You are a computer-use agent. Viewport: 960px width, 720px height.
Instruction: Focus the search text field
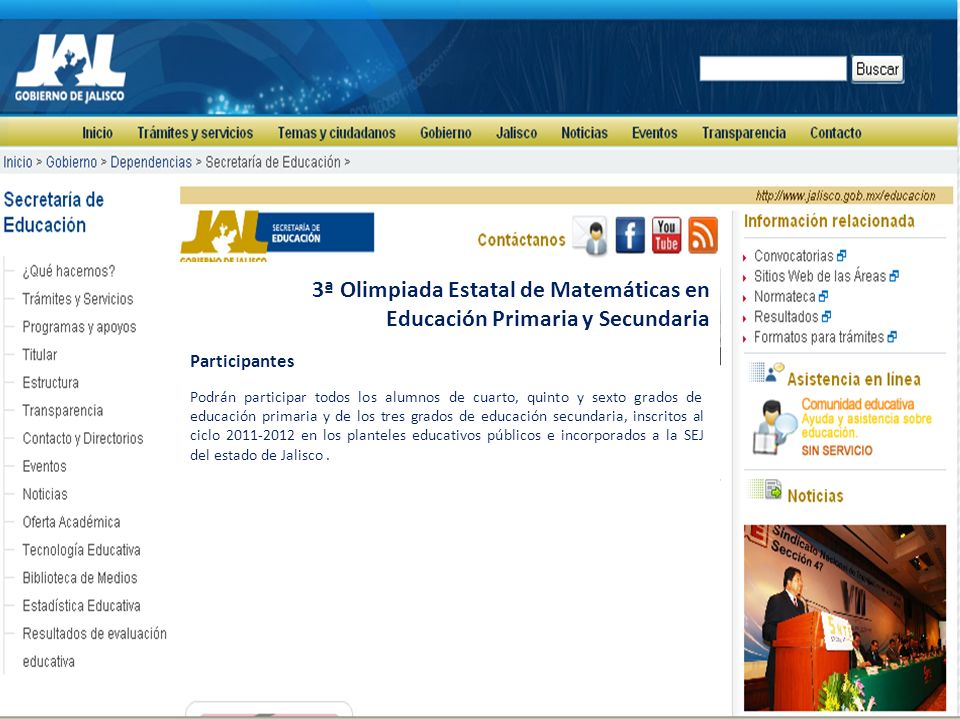click(773, 69)
